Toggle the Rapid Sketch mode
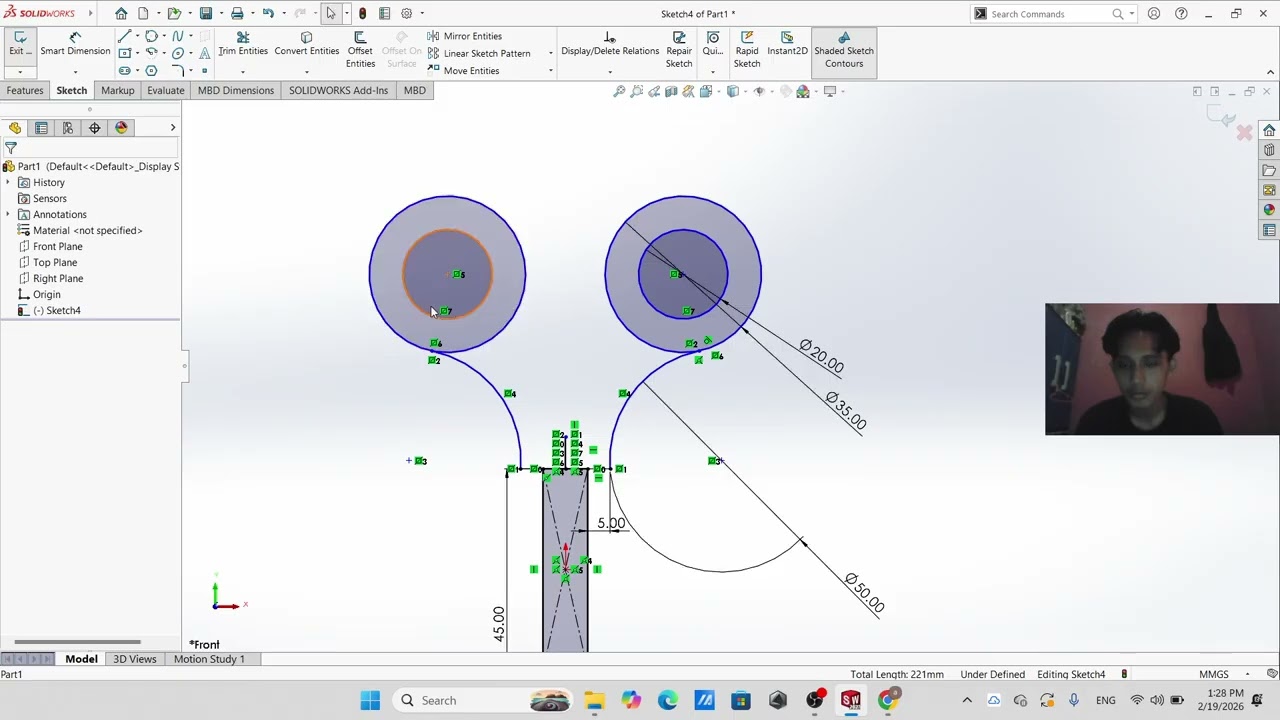This screenshot has width=1280, height=720. (x=747, y=50)
